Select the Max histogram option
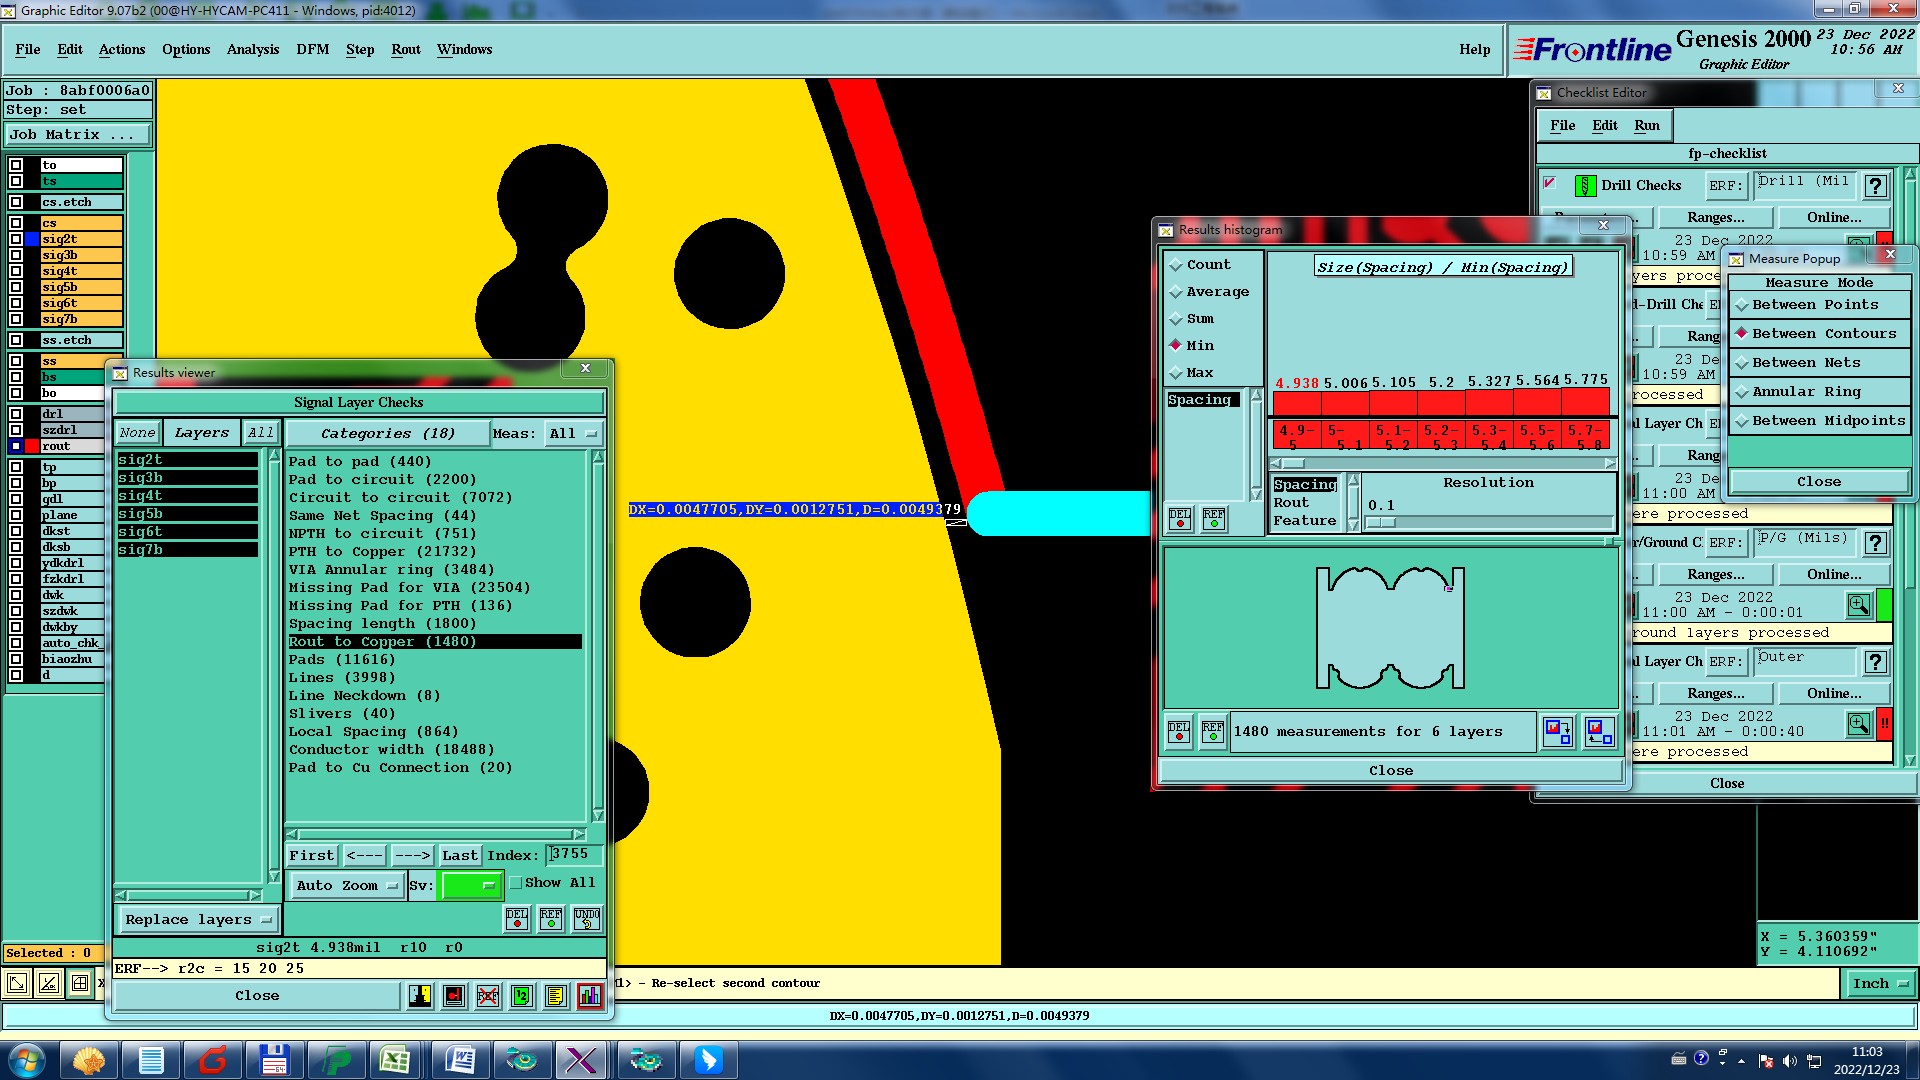 pyautogui.click(x=1176, y=373)
